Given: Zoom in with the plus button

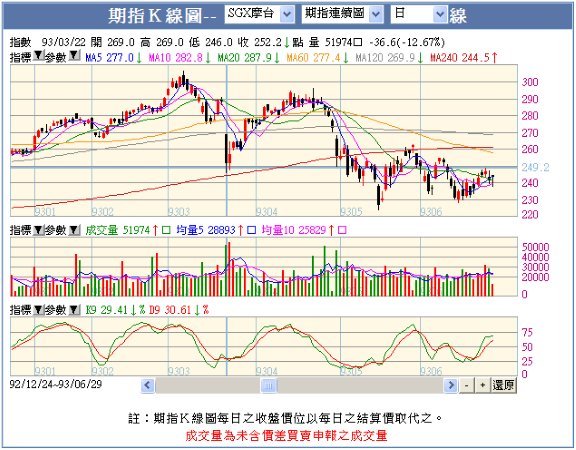Looking at the screenshot, I should click(x=482, y=385).
